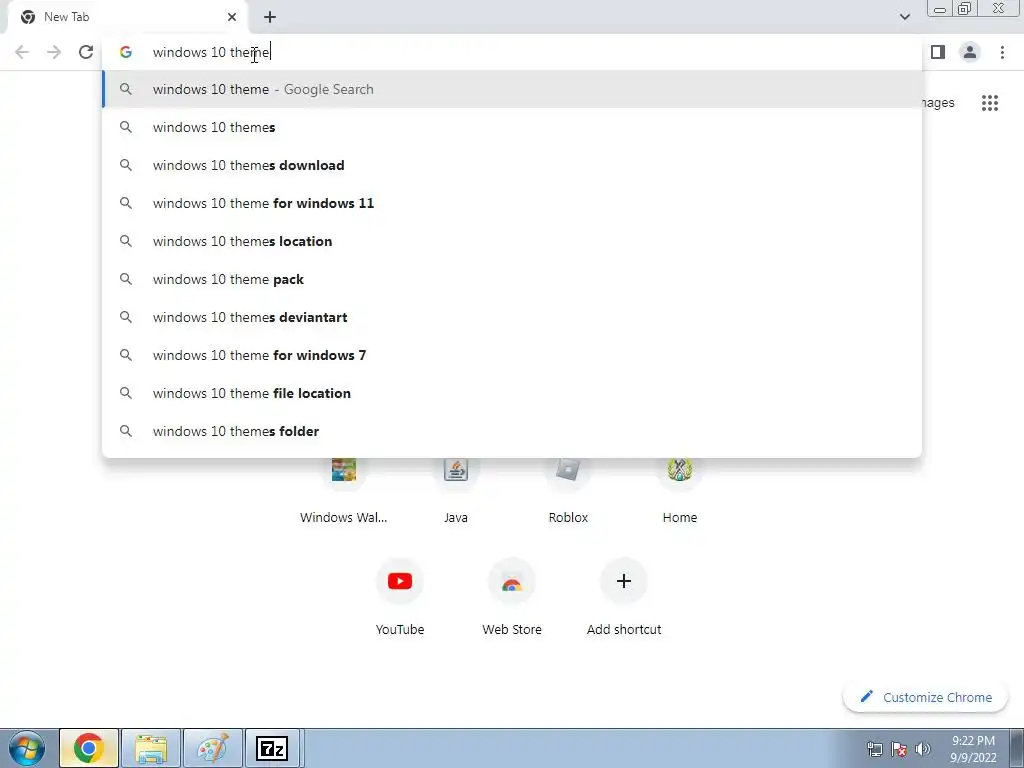Click the browser back arrow
The width and height of the screenshot is (1024, 768).
22,52
